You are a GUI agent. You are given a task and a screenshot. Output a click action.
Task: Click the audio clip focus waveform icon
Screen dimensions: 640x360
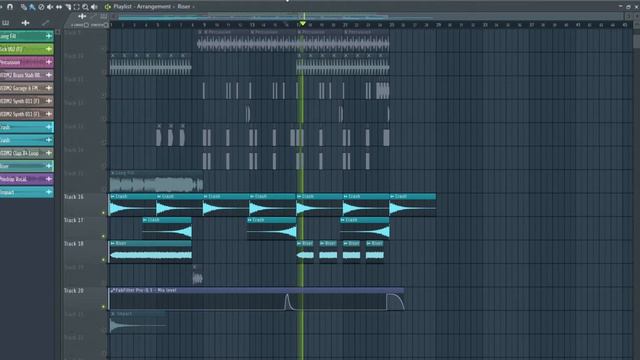pos(82,16)
